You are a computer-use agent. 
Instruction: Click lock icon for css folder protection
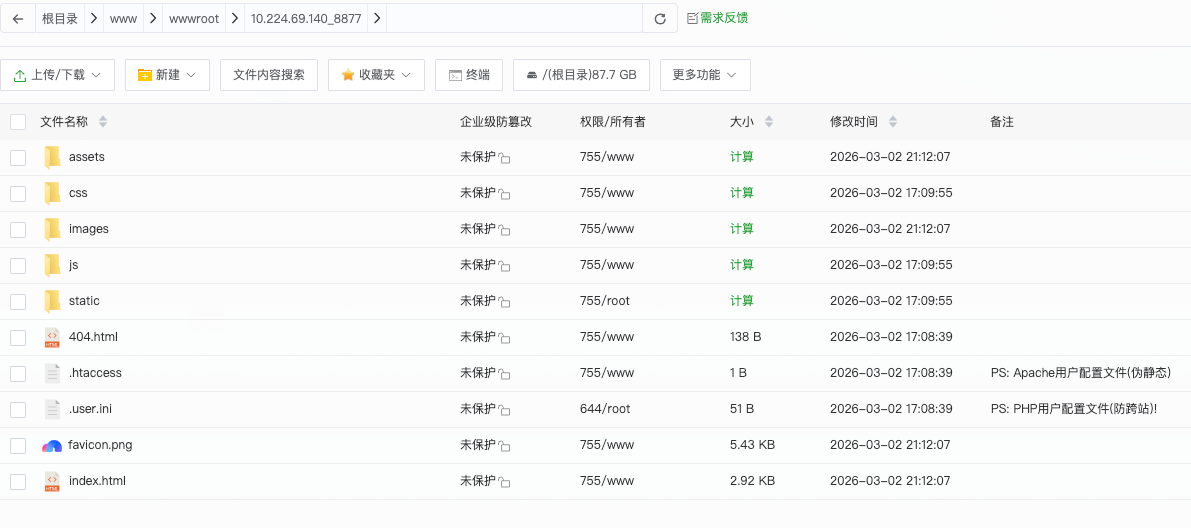click(505, 194)
